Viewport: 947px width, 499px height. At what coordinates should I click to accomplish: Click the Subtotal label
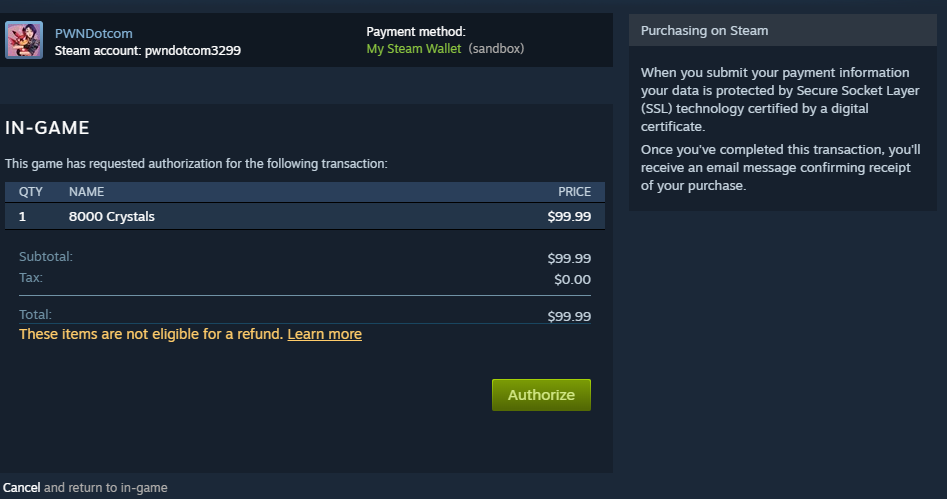click(x=46, y=257)
